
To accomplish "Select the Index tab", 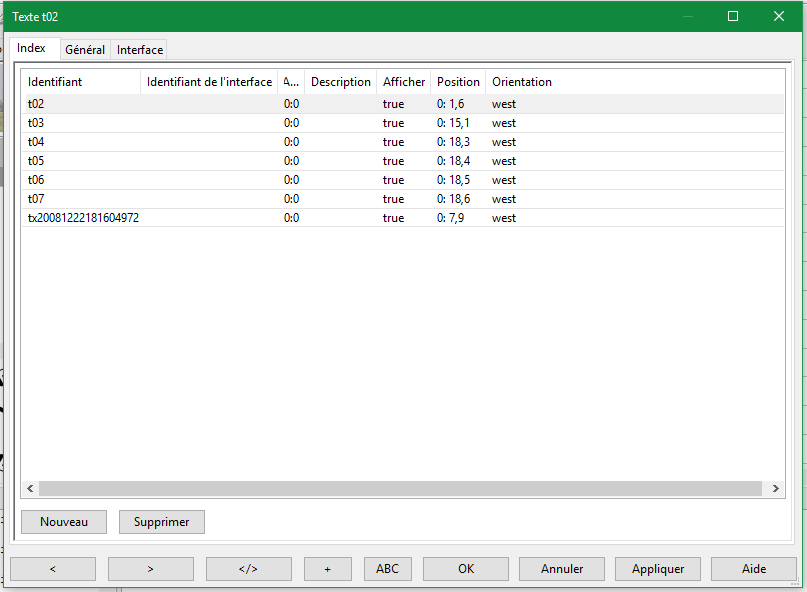I will click(32, 48).
